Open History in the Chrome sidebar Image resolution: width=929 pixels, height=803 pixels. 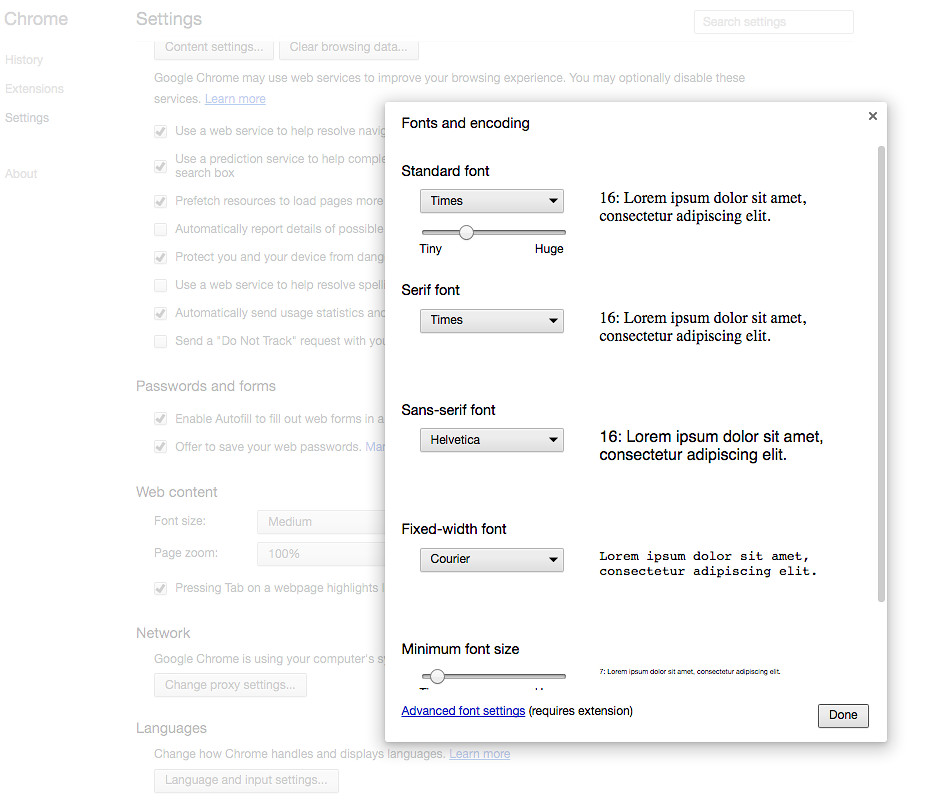(24, 60)
